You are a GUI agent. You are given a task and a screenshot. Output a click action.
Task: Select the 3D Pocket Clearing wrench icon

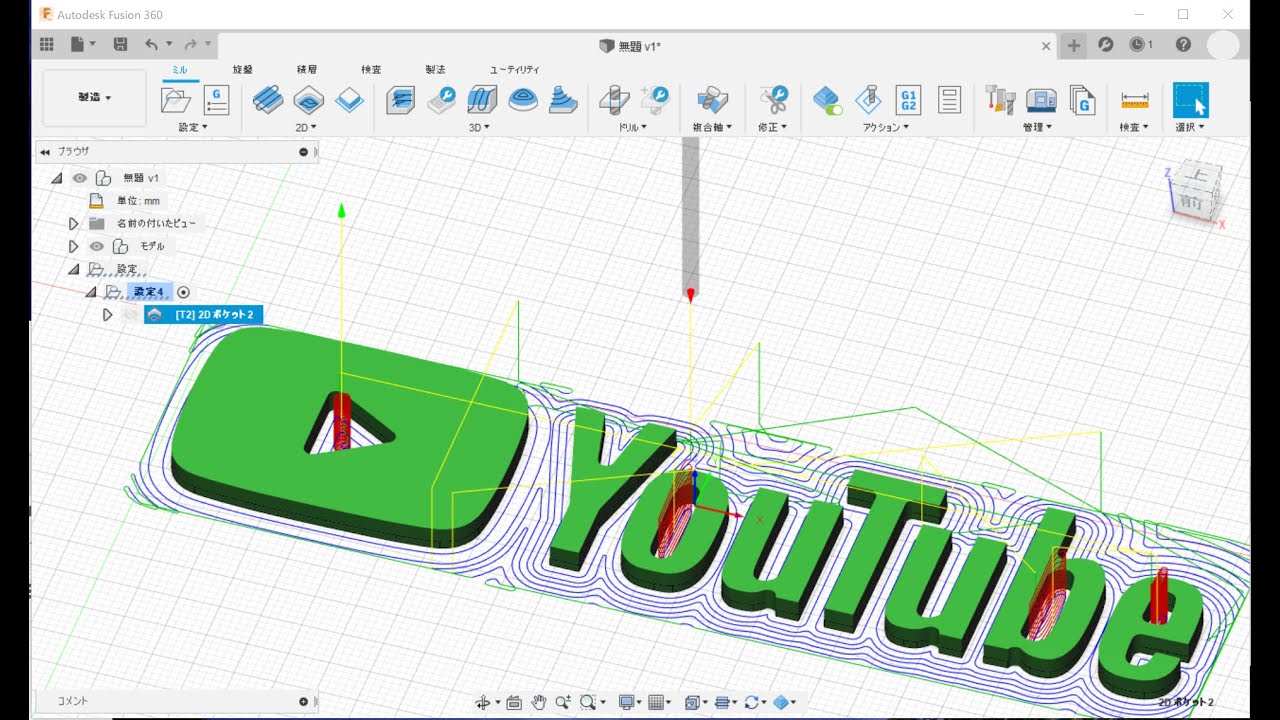tap(441, 100)
